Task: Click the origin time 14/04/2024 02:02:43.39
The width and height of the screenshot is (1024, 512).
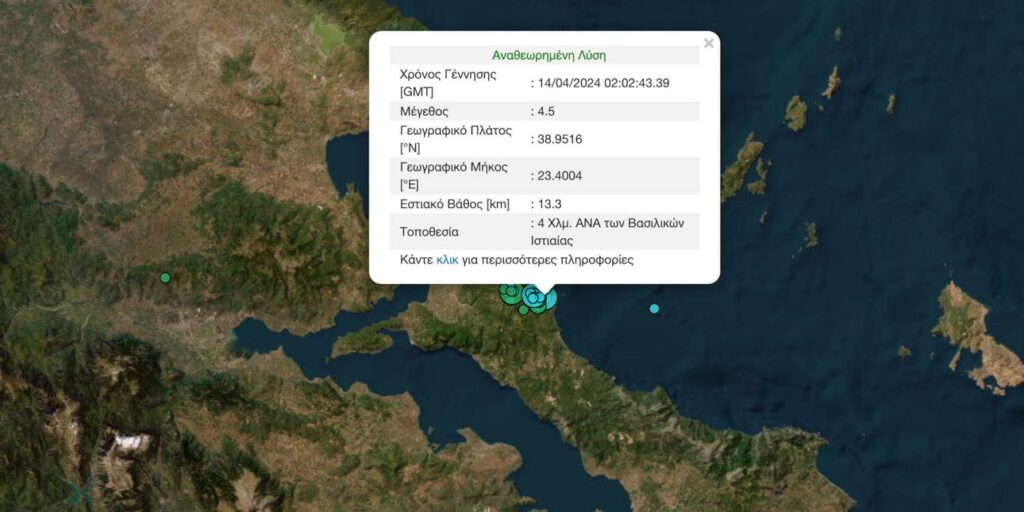Action: coord(603,82)
